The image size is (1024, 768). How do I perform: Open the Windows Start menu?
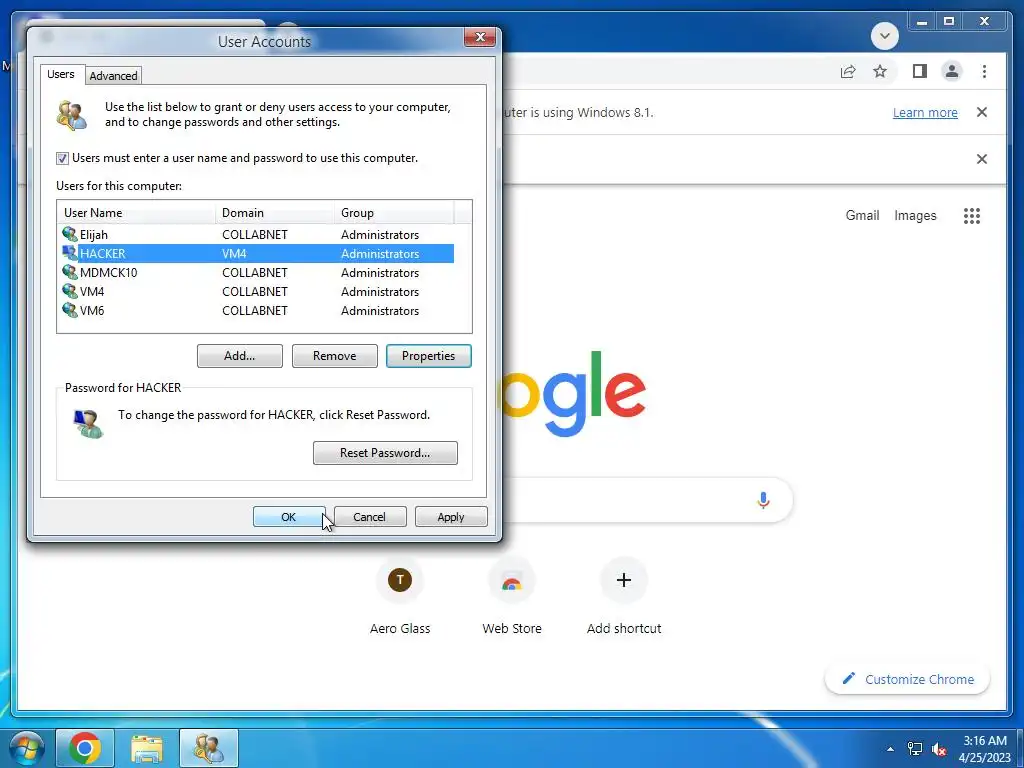[x=27, y=748]
